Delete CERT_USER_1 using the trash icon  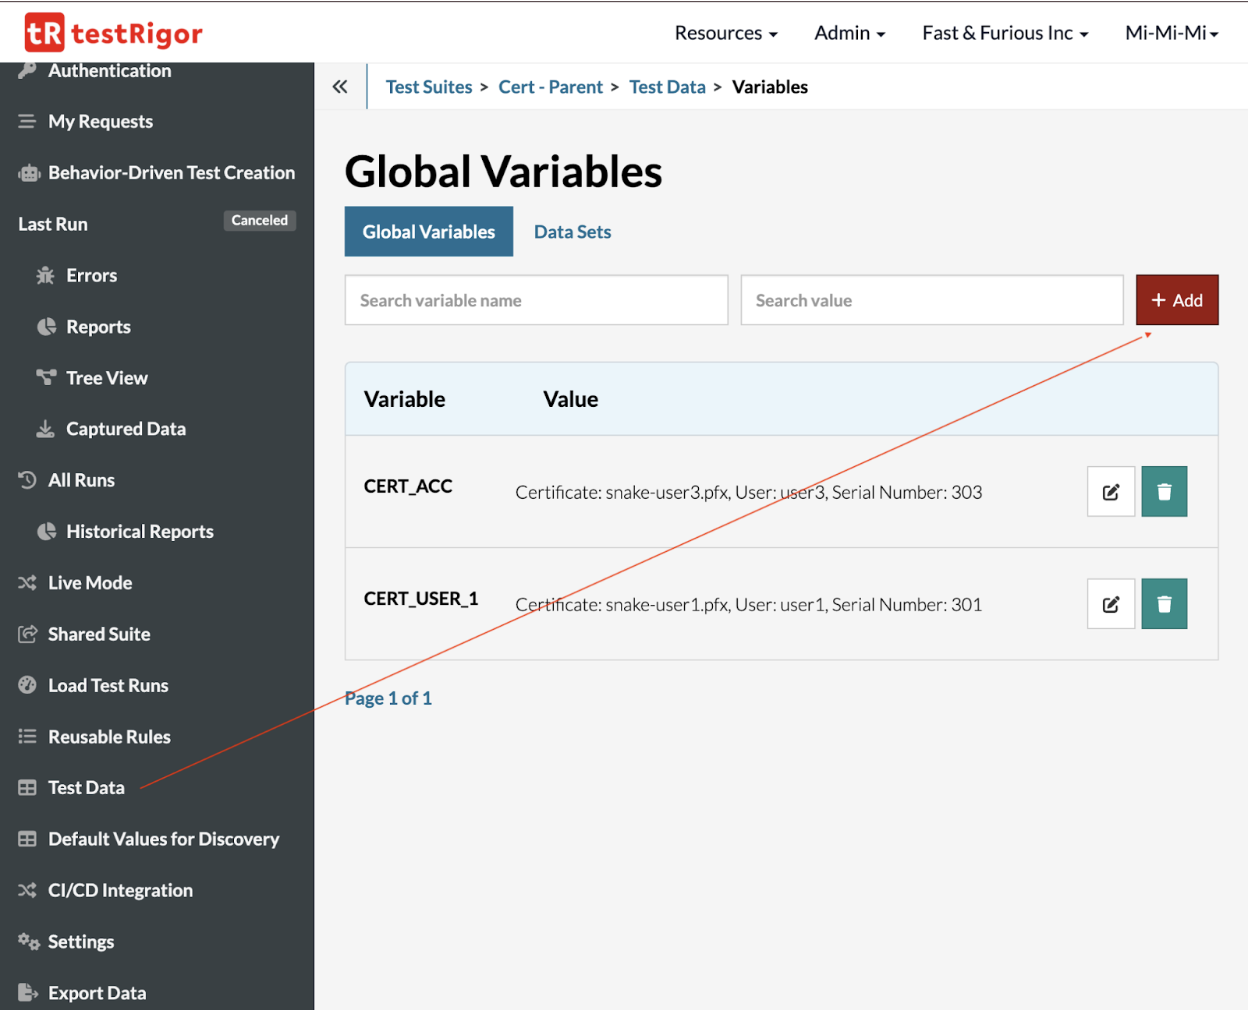point(1163,604)
